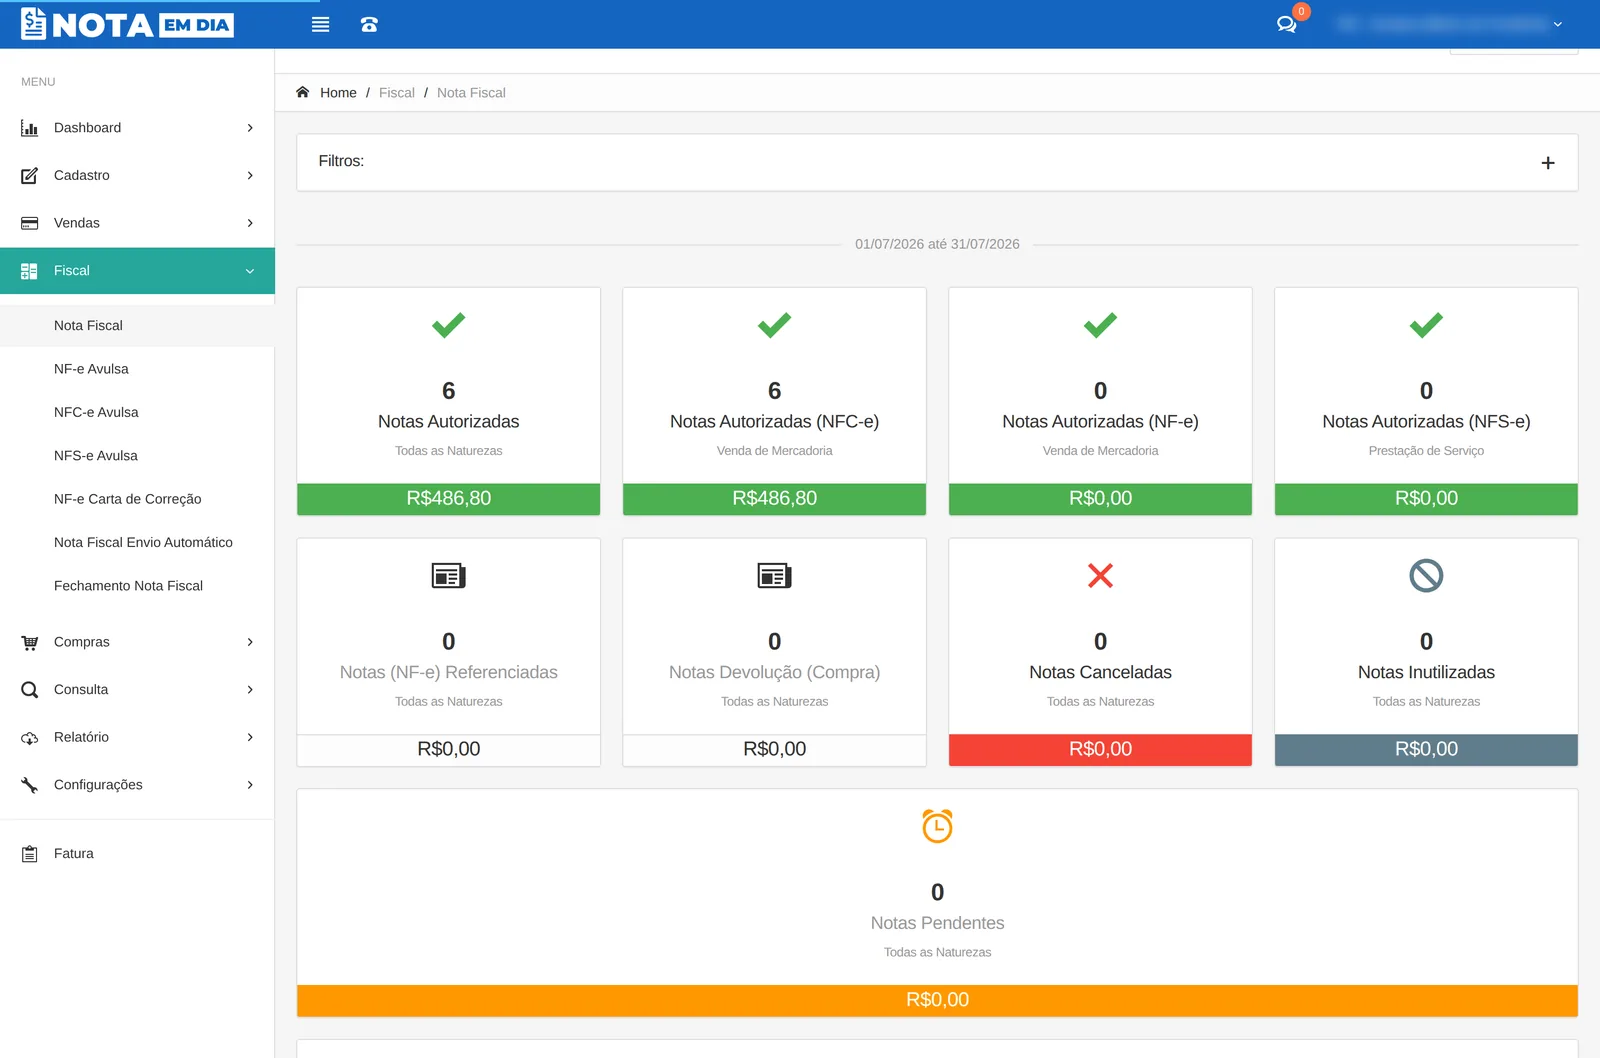
Task: Click the Home breadcrumb house icon
Action: 303,92
